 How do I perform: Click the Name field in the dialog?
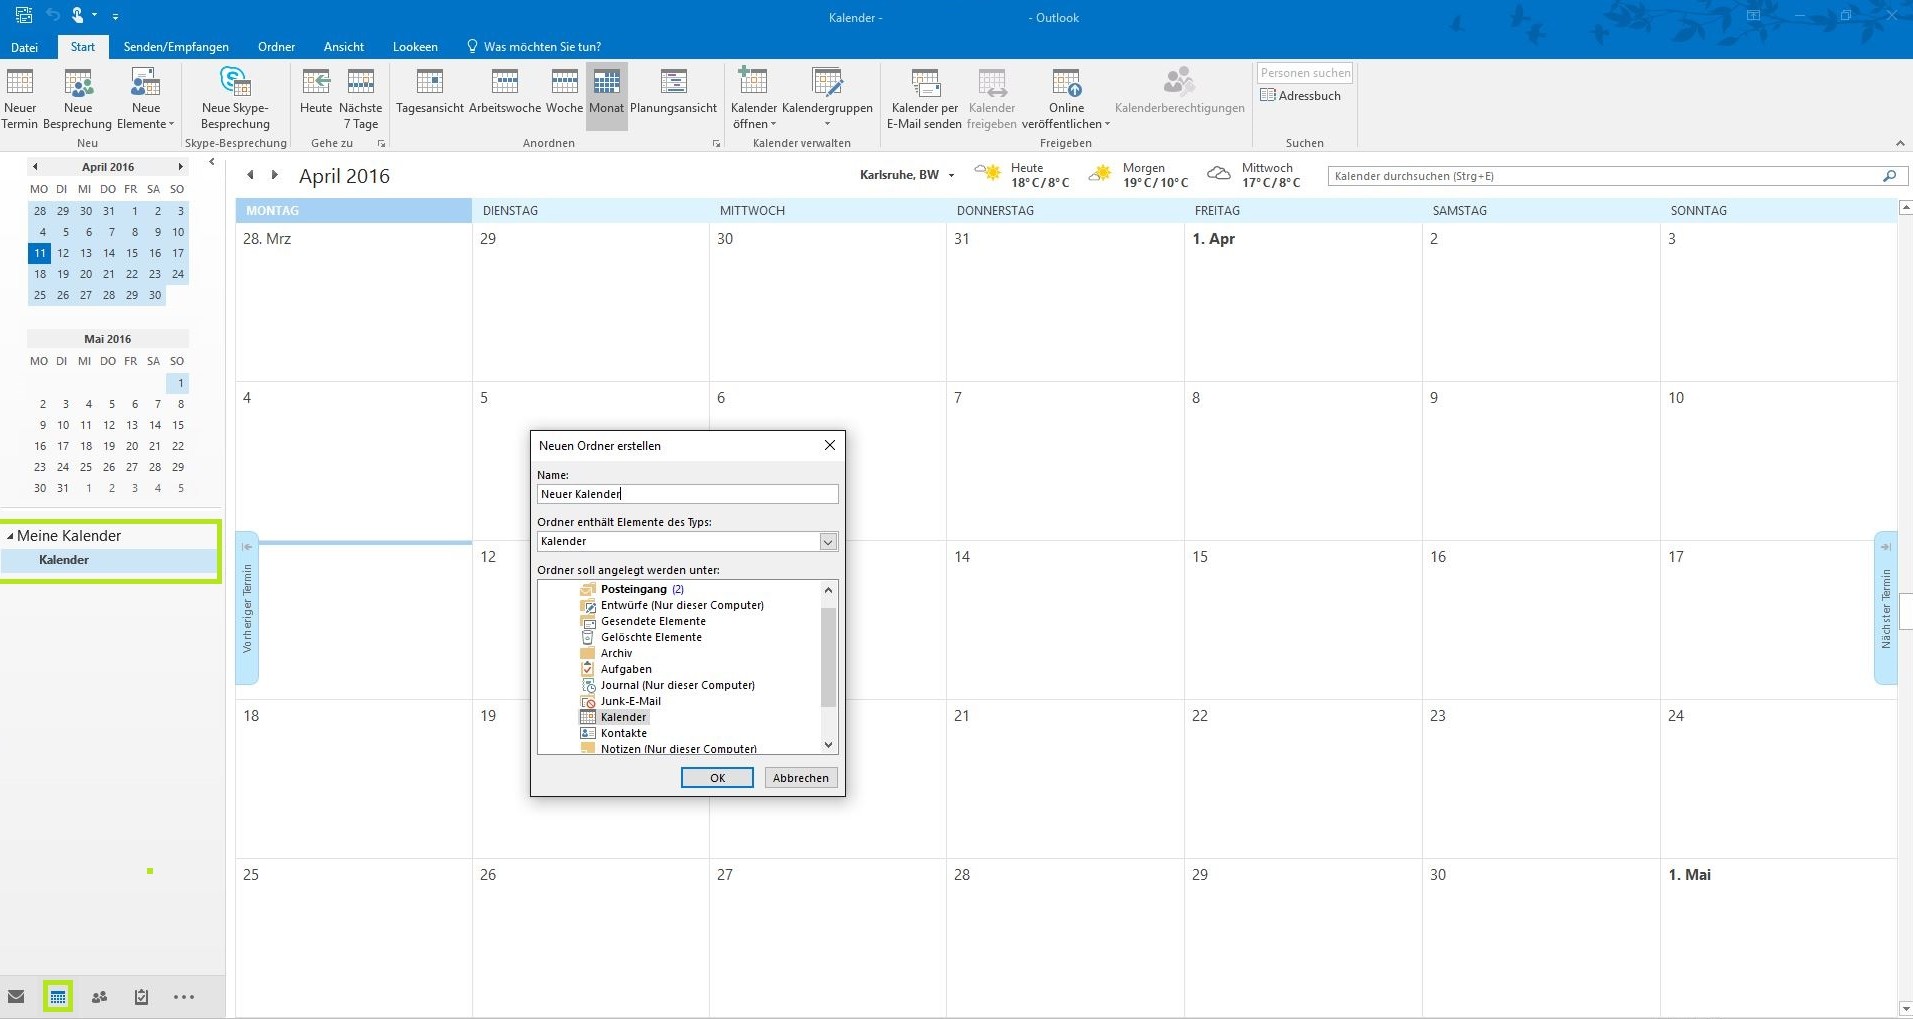click(x=687, y=494)
